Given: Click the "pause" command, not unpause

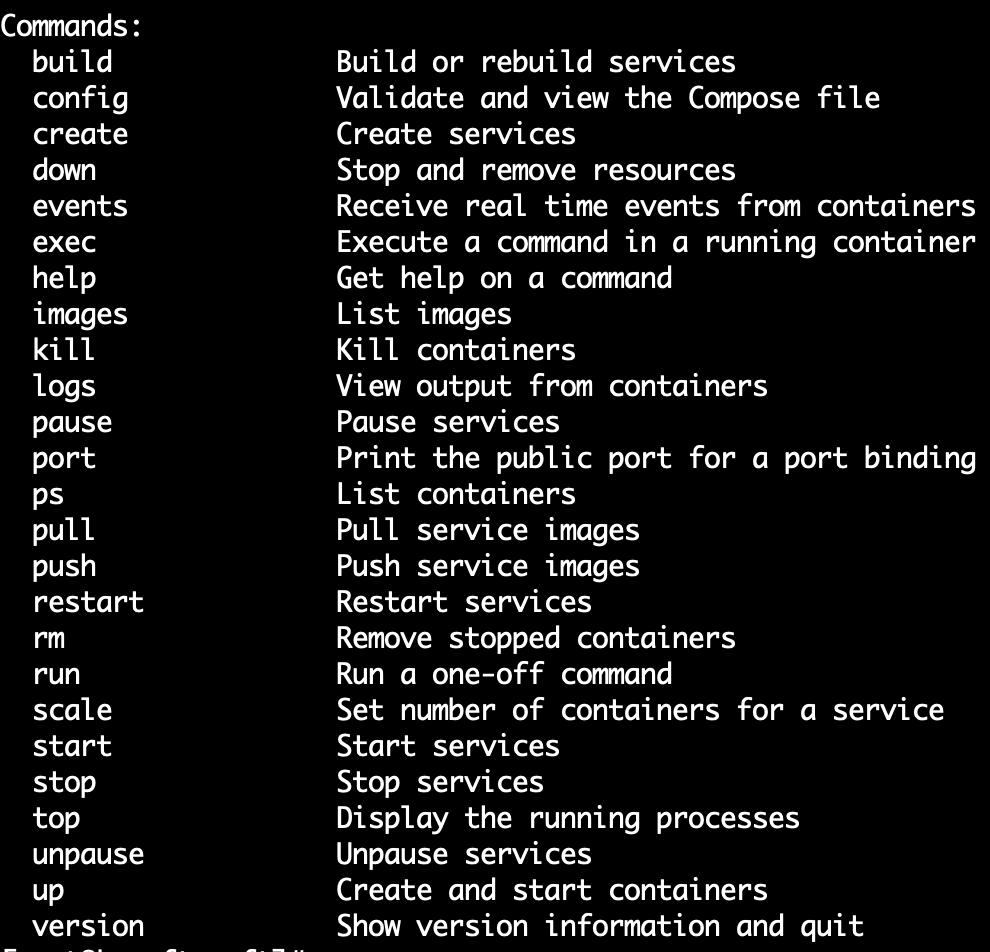Looking at the screenshot, I should pos(72,422).
